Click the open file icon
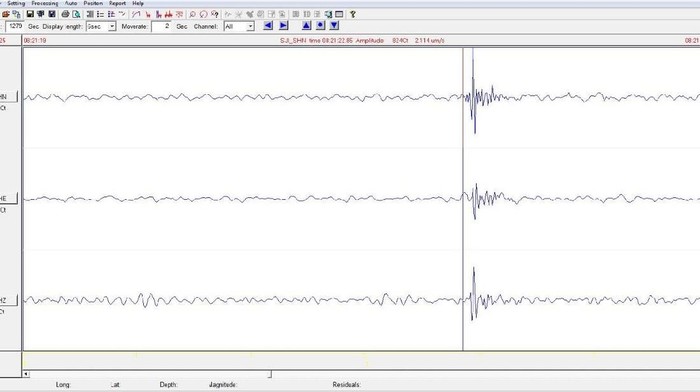Image resolution: width=700 pixels, height=392 pixels. tap(6, 14)
